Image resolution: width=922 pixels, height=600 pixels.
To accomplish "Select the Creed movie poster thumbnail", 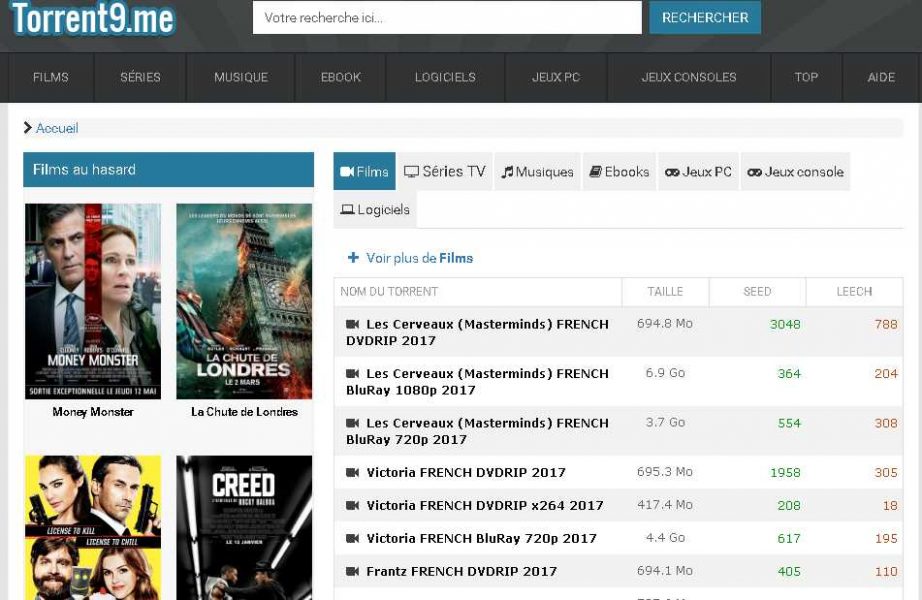I will tap(244, 527).
